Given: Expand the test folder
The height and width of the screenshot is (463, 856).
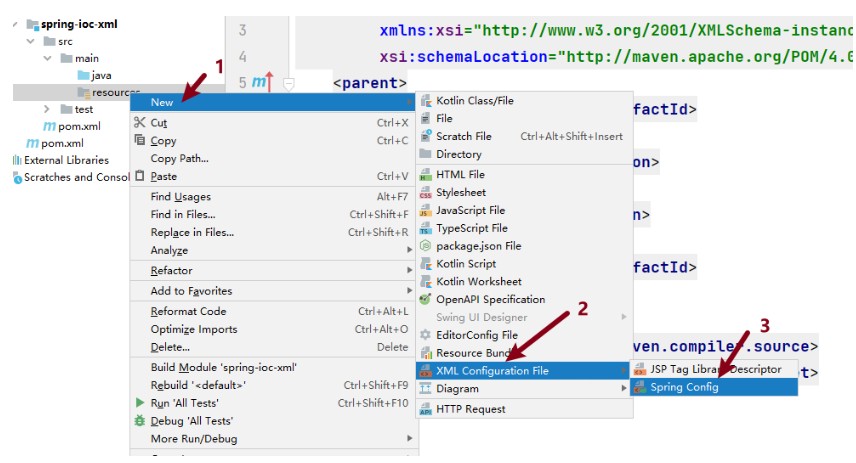Looking at the screenshot, I should click(x=47, y=109).
